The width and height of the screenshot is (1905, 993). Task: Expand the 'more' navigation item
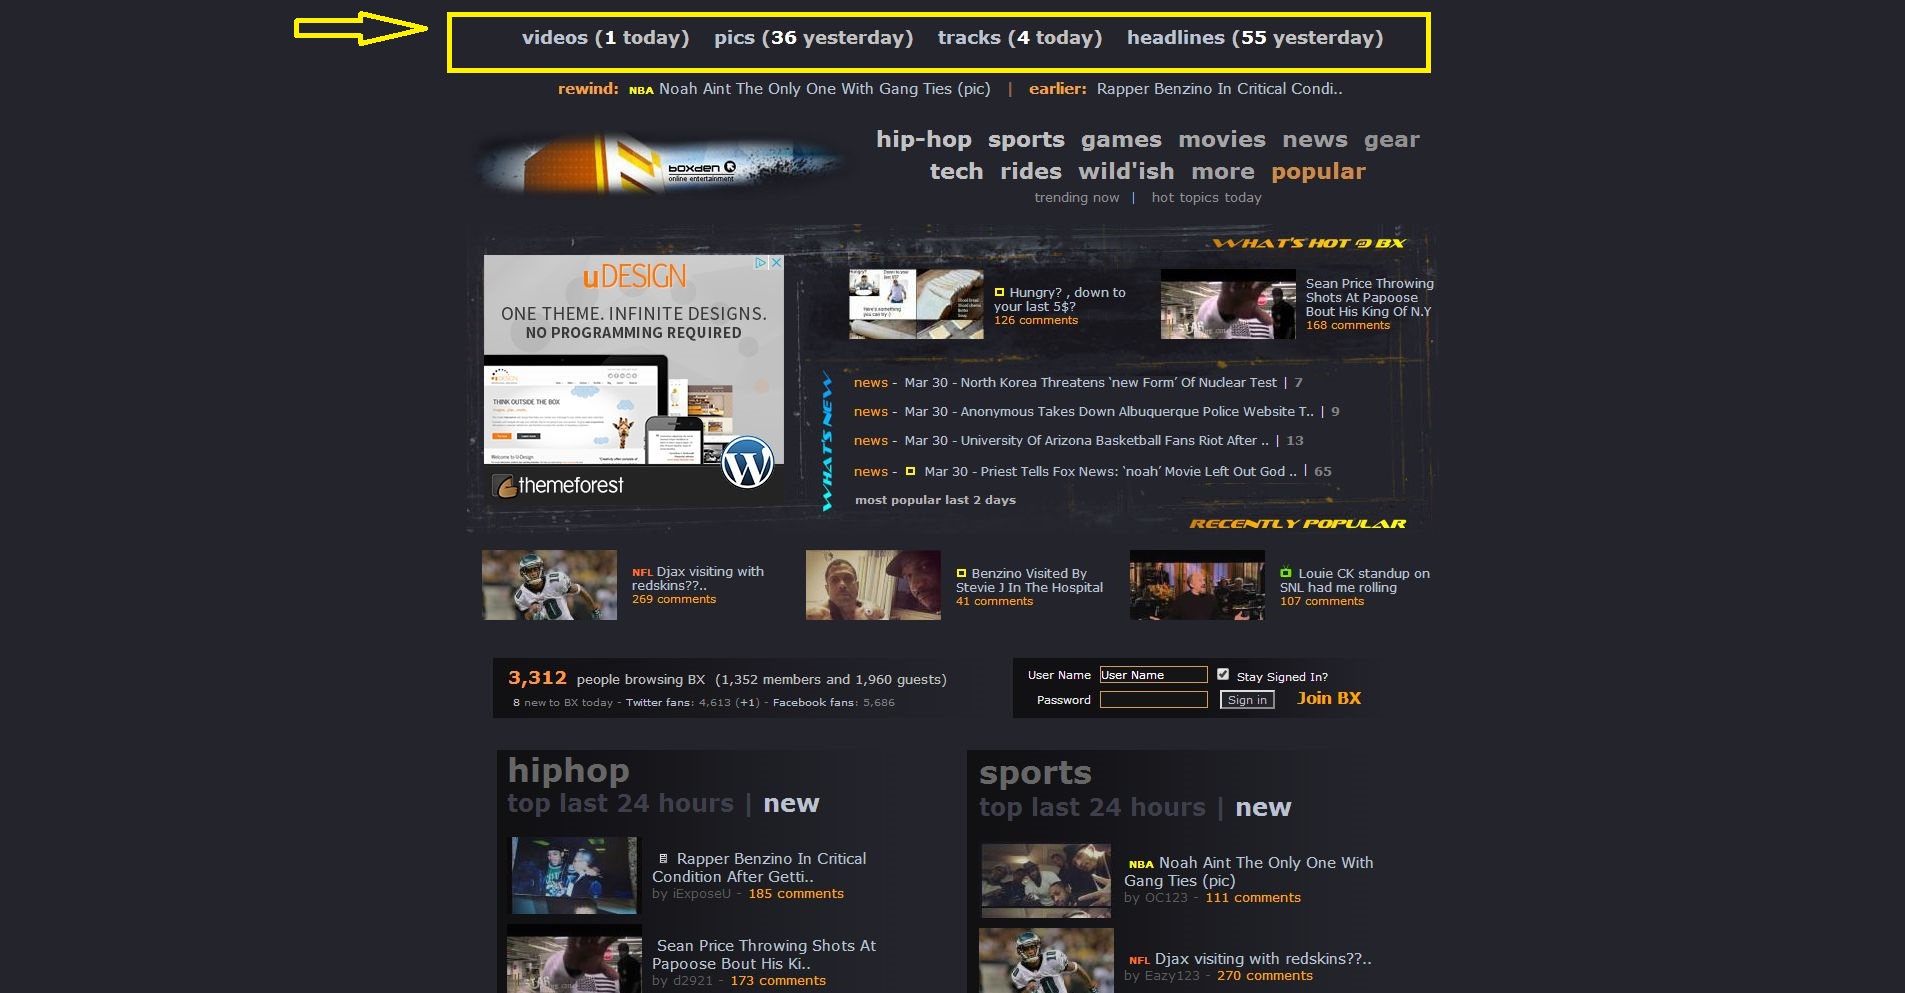click(1222, 172)
